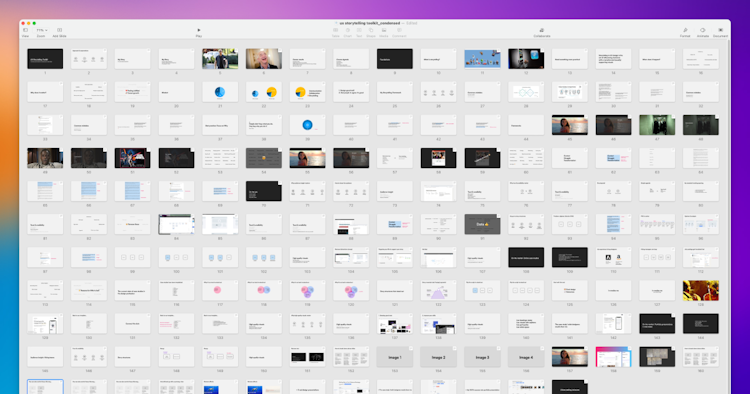Select slide 128 orange image thumbnail
The height and width of the screenshot is (394, 750).
point(701,290)
